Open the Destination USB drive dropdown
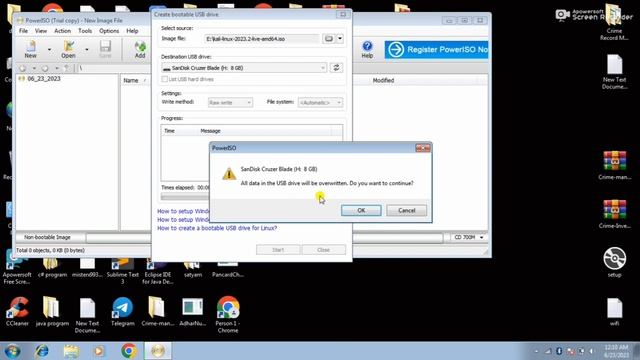The height and width of the screenshot is (360, 640). tap(244, 68)
